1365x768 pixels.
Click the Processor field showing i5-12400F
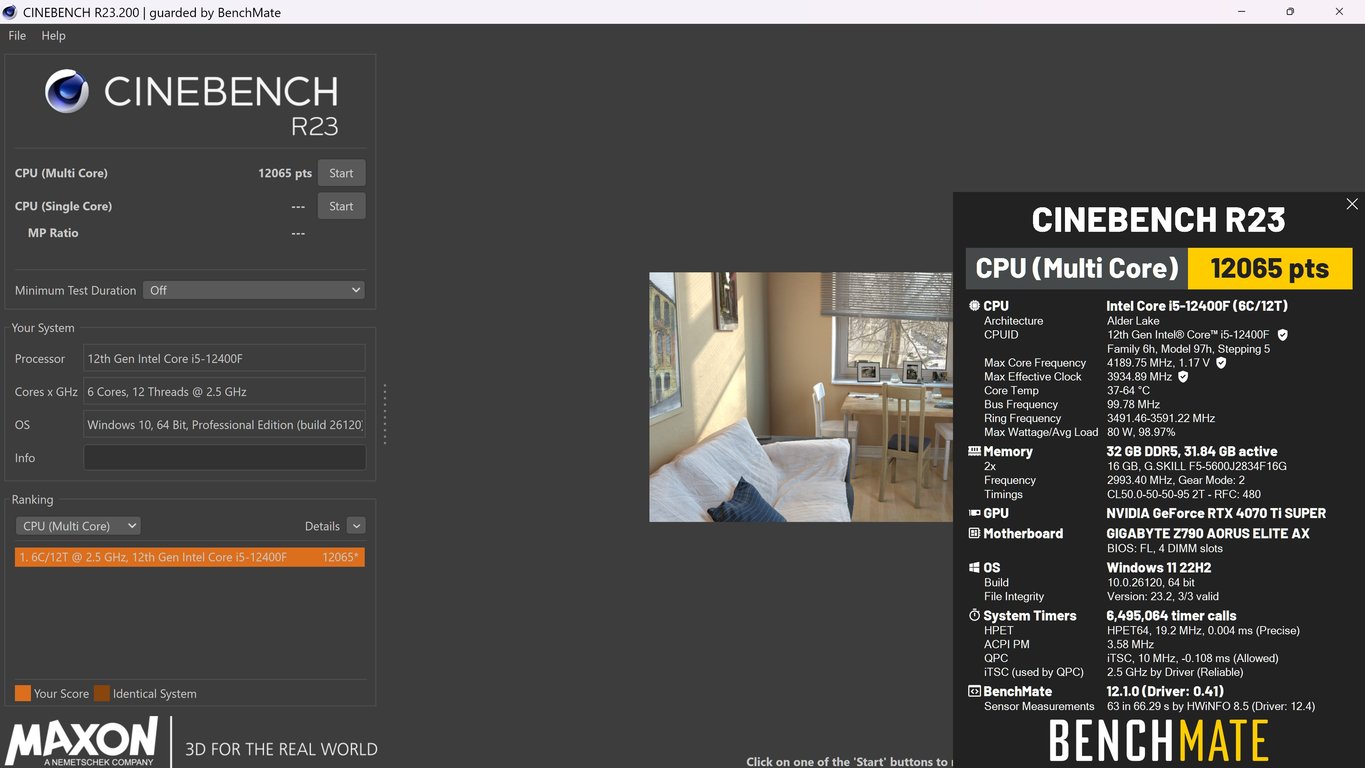click(224, 359)
